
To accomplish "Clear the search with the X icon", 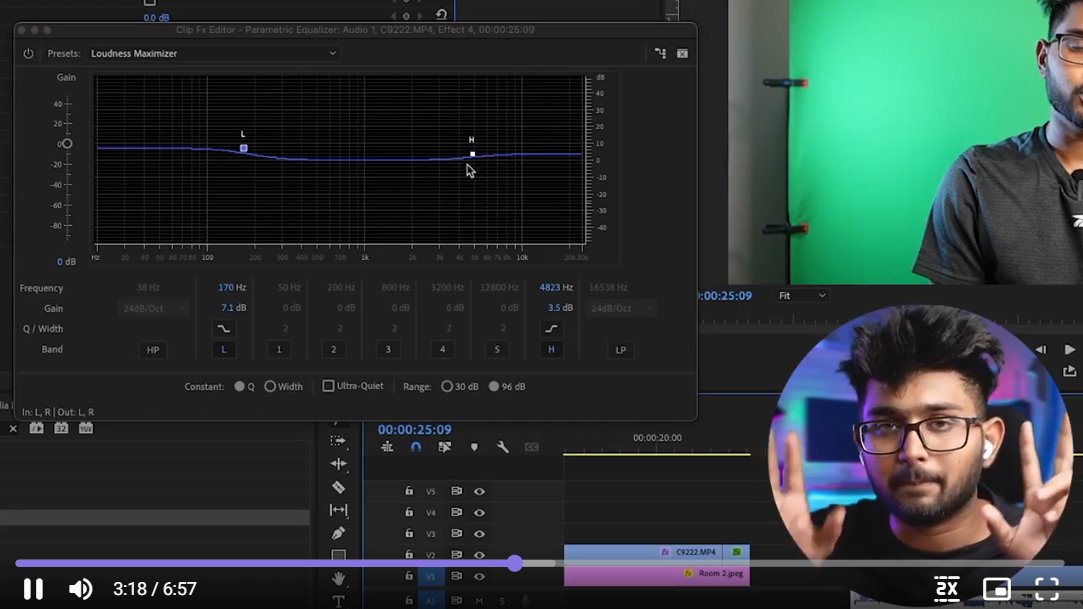I will pos(13,429).
